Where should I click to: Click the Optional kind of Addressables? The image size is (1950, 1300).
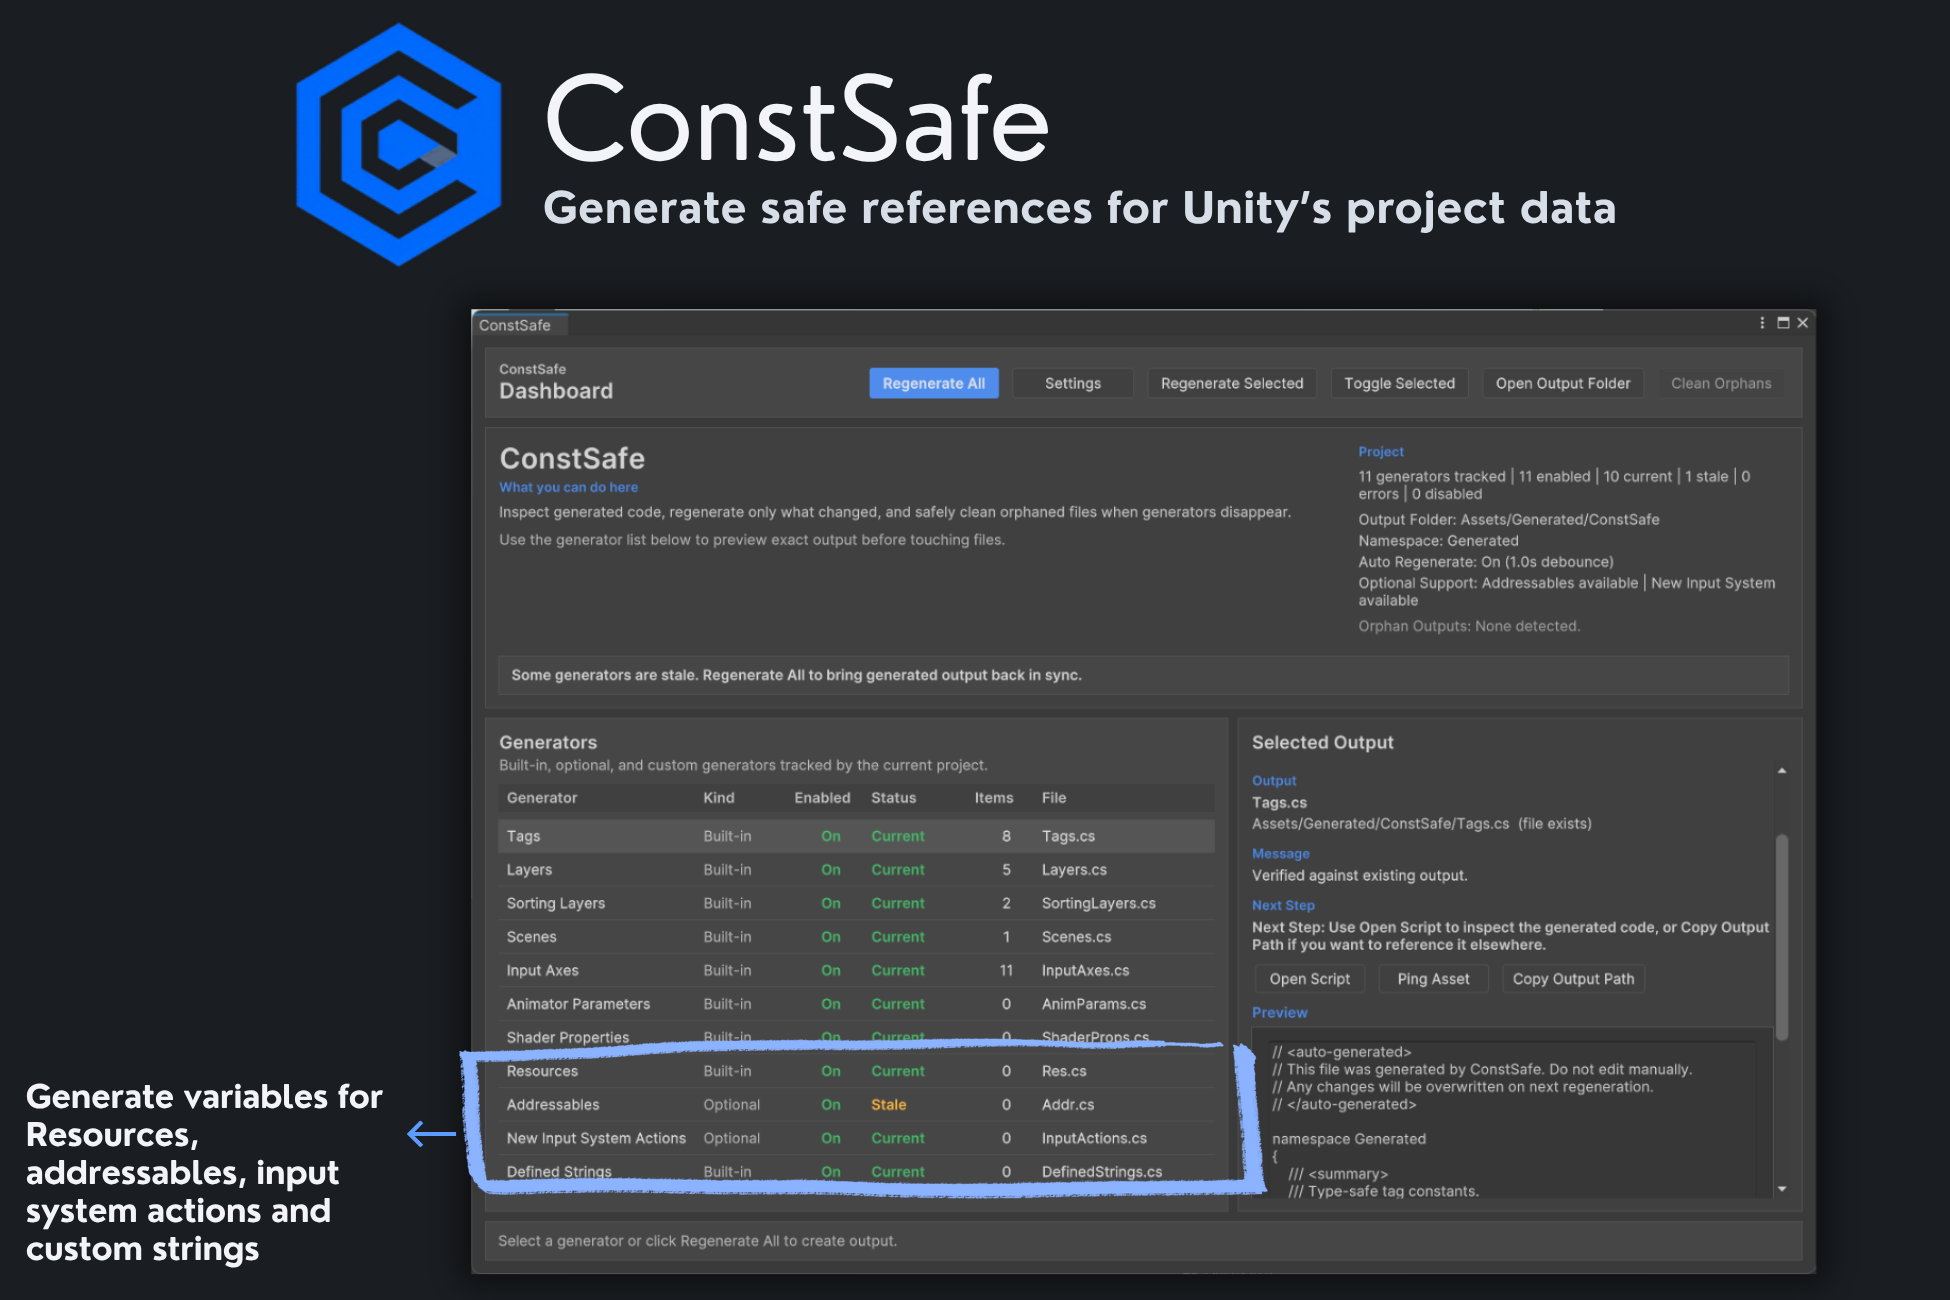tap(731, 1105)
